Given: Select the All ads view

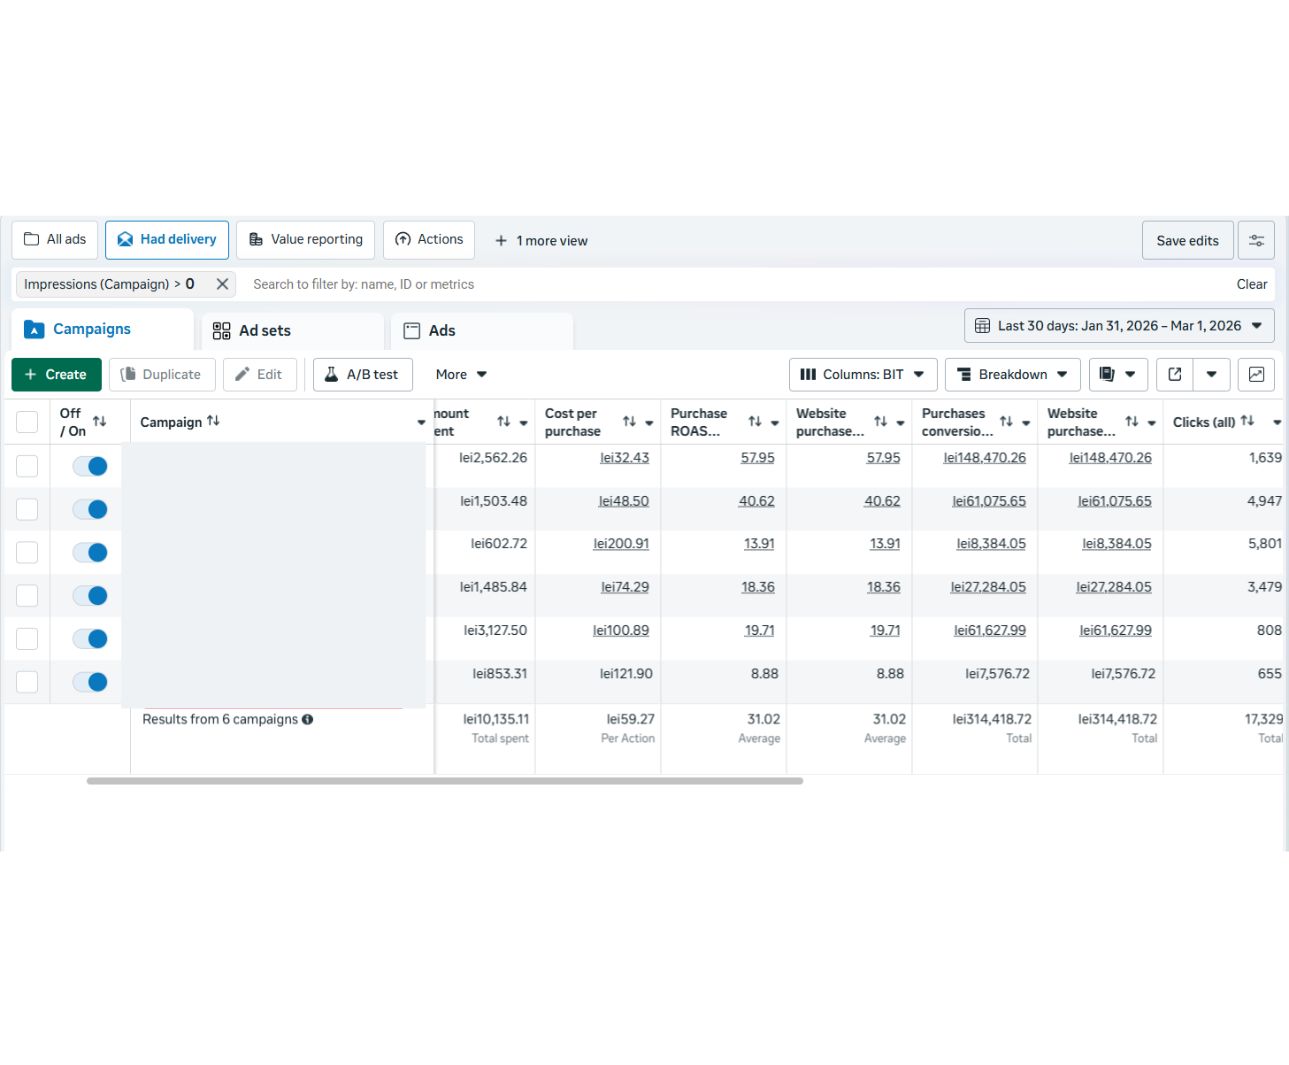Looking at the screenshot, I should tap(55, 239).
